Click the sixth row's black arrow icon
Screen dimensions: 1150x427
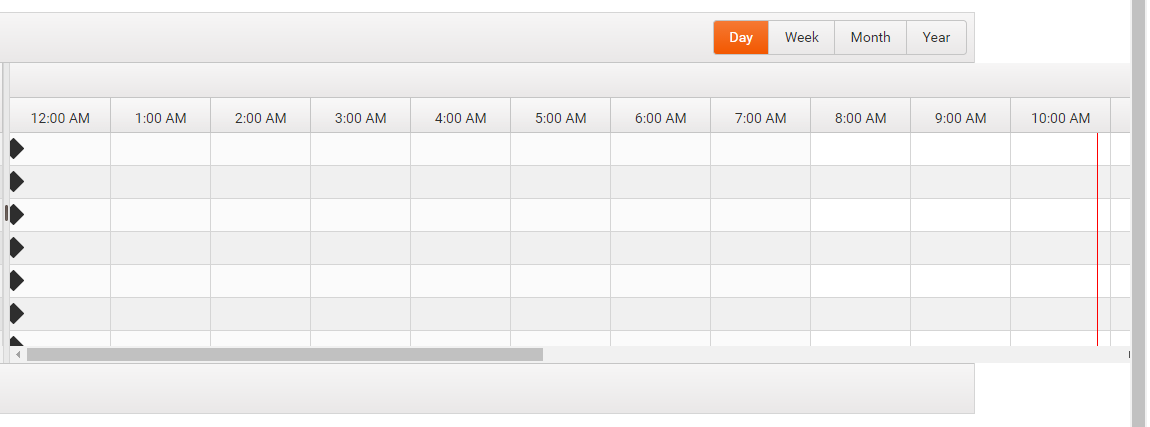tap(17, 314)
